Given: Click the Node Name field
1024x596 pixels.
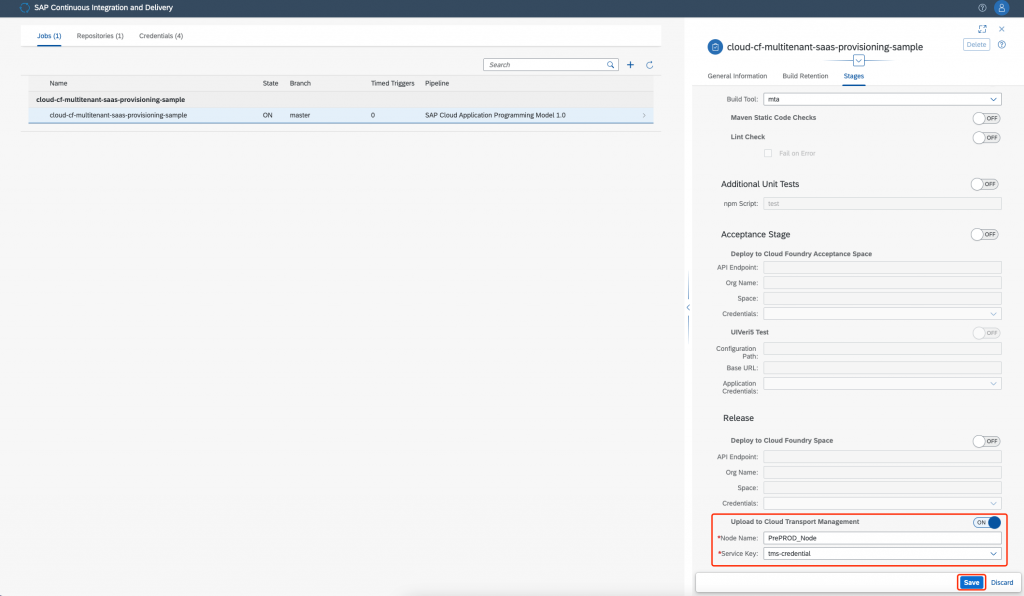Looking at the screenshot, I should 882,538.
